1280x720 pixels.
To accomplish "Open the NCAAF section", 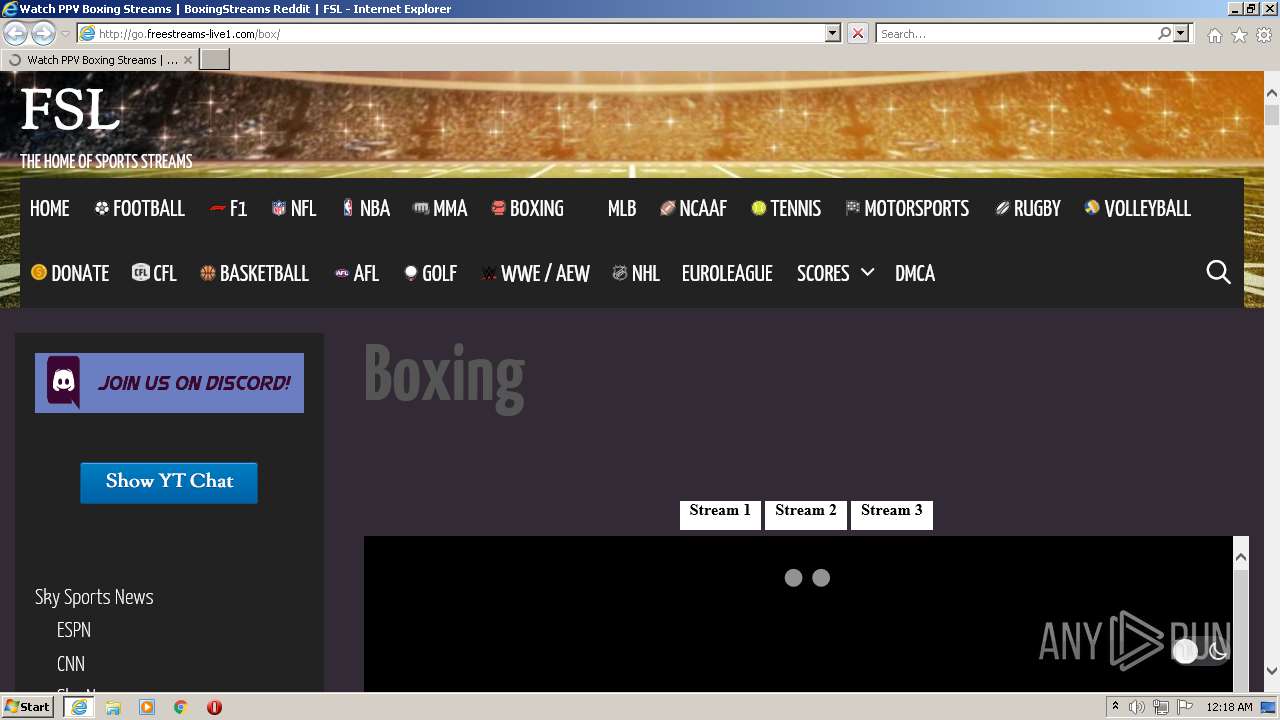I will click(x=693, y=208).
